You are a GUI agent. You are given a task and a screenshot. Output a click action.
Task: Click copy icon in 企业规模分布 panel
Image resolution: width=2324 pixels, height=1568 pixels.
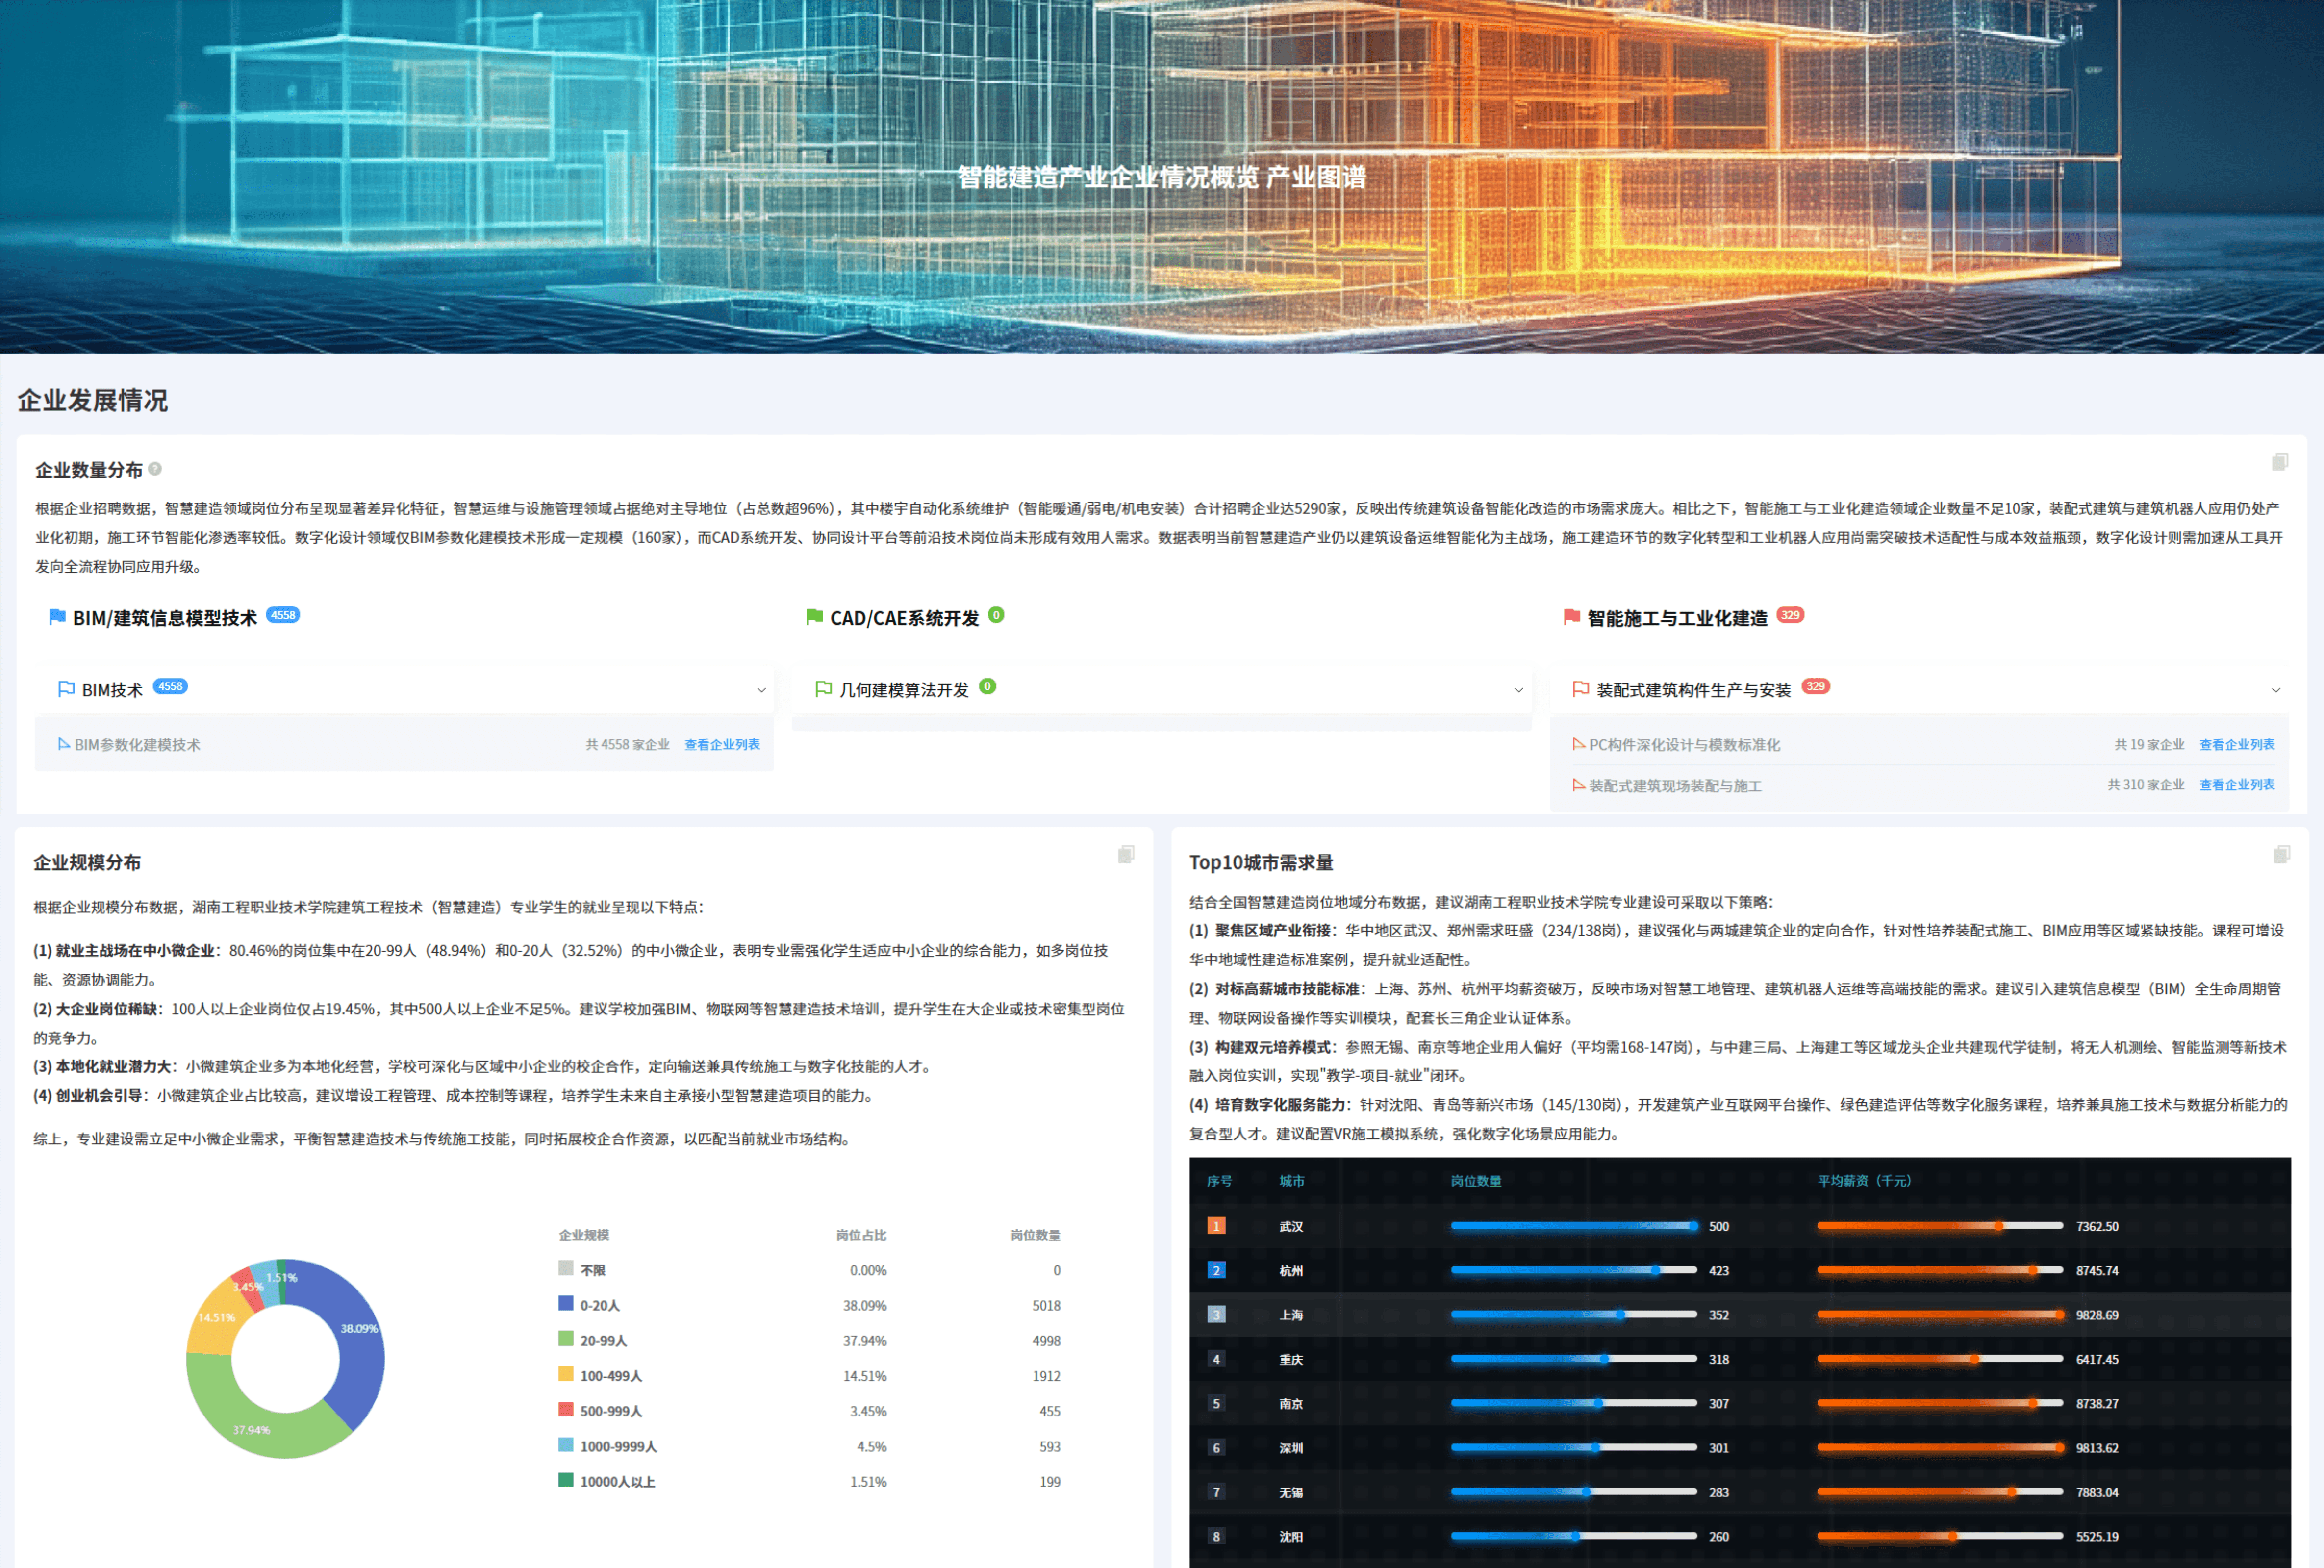click(x=1126, y=854)
